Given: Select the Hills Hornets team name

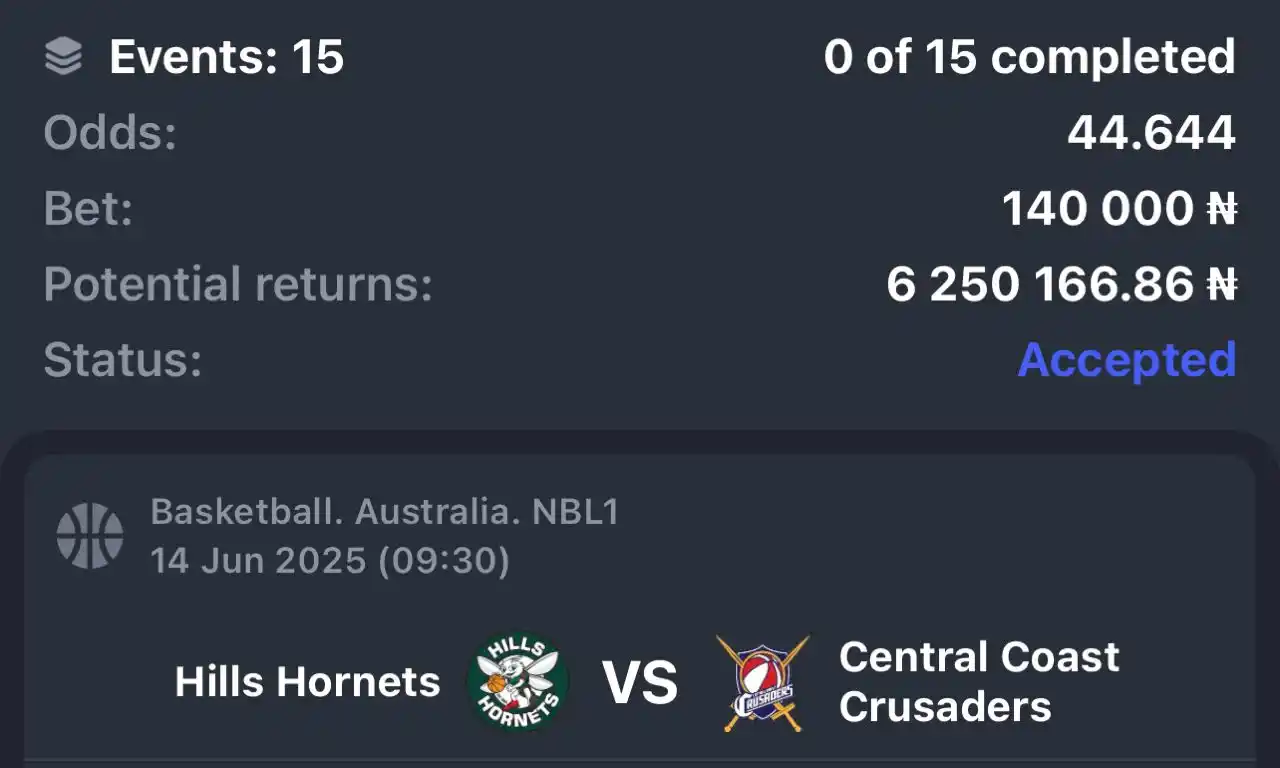Looking at the screenshot, I should [x=307, y=682].
